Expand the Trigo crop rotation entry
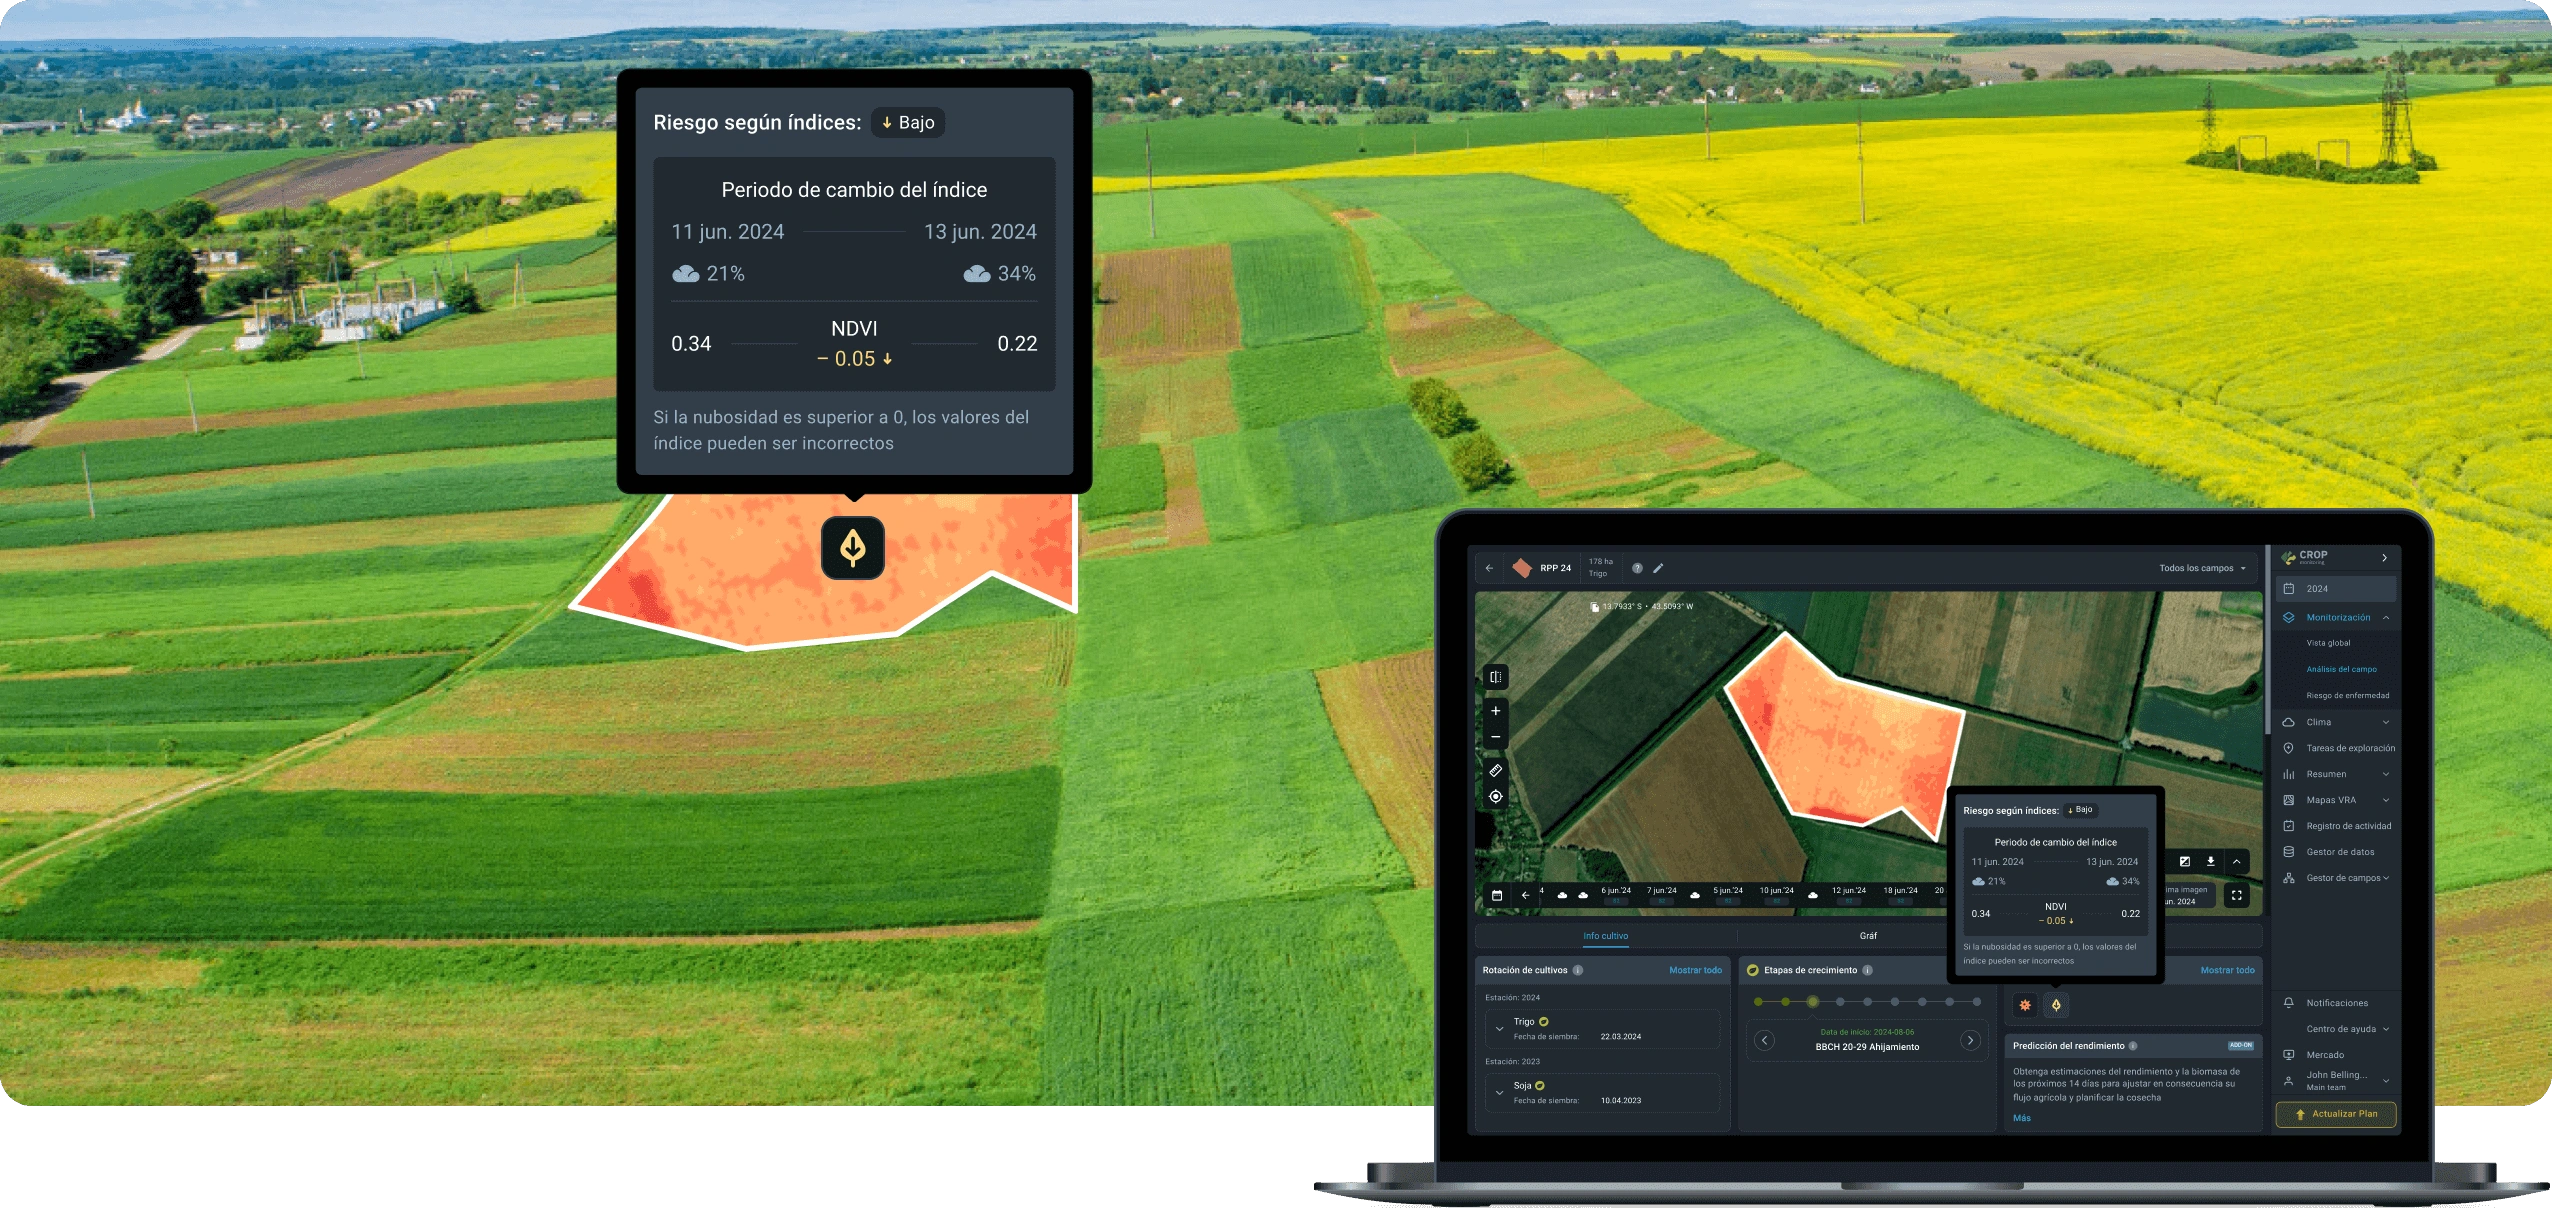The image size is (2552, 1208). point(1498,1029)
